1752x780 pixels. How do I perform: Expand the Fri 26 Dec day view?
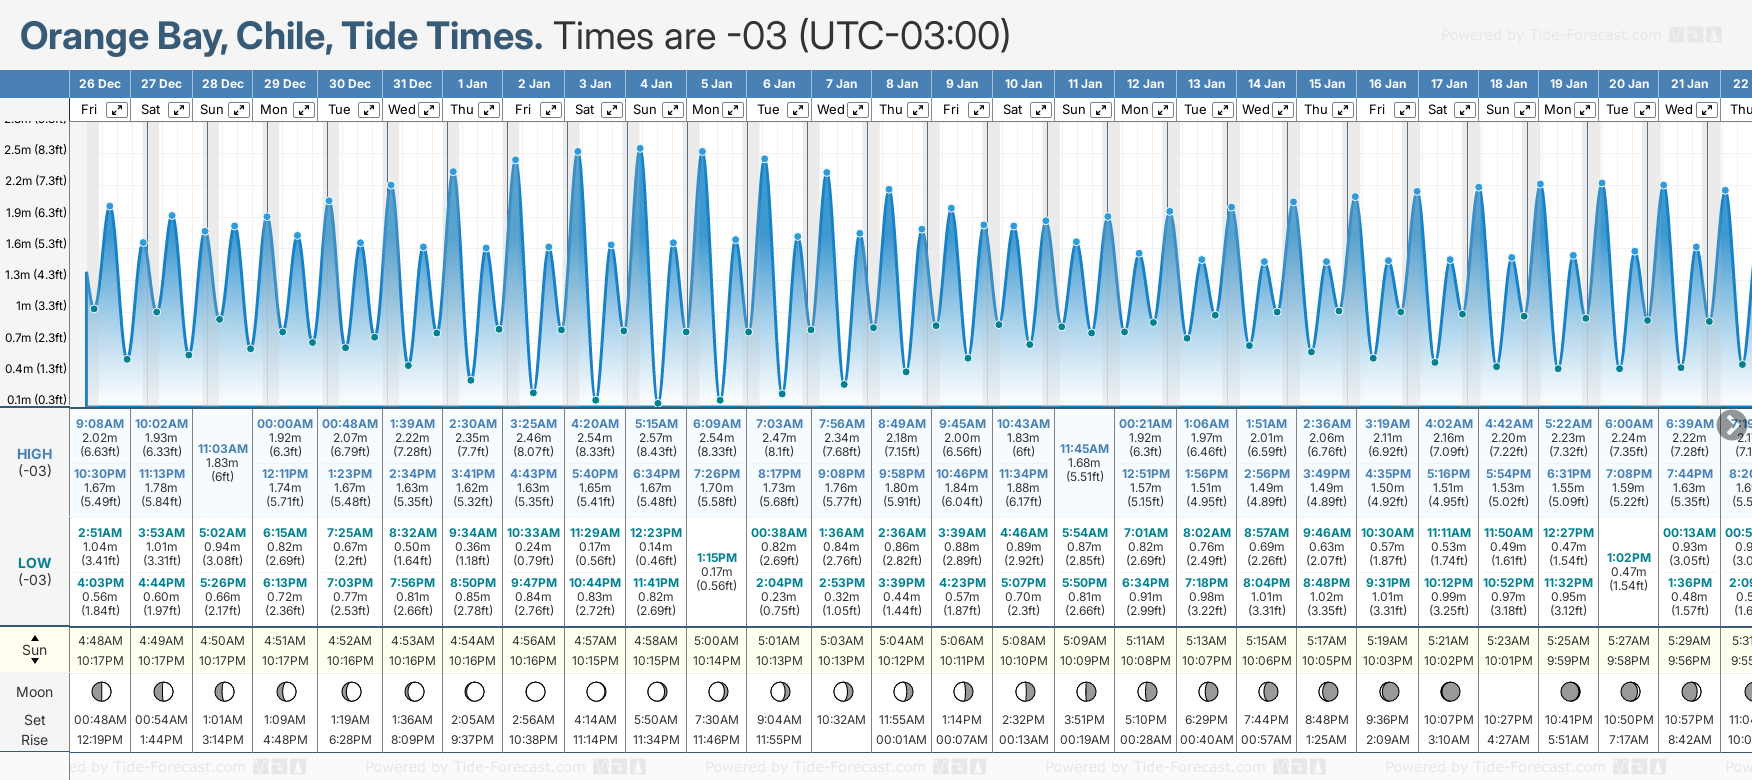(x=117, y=110)
